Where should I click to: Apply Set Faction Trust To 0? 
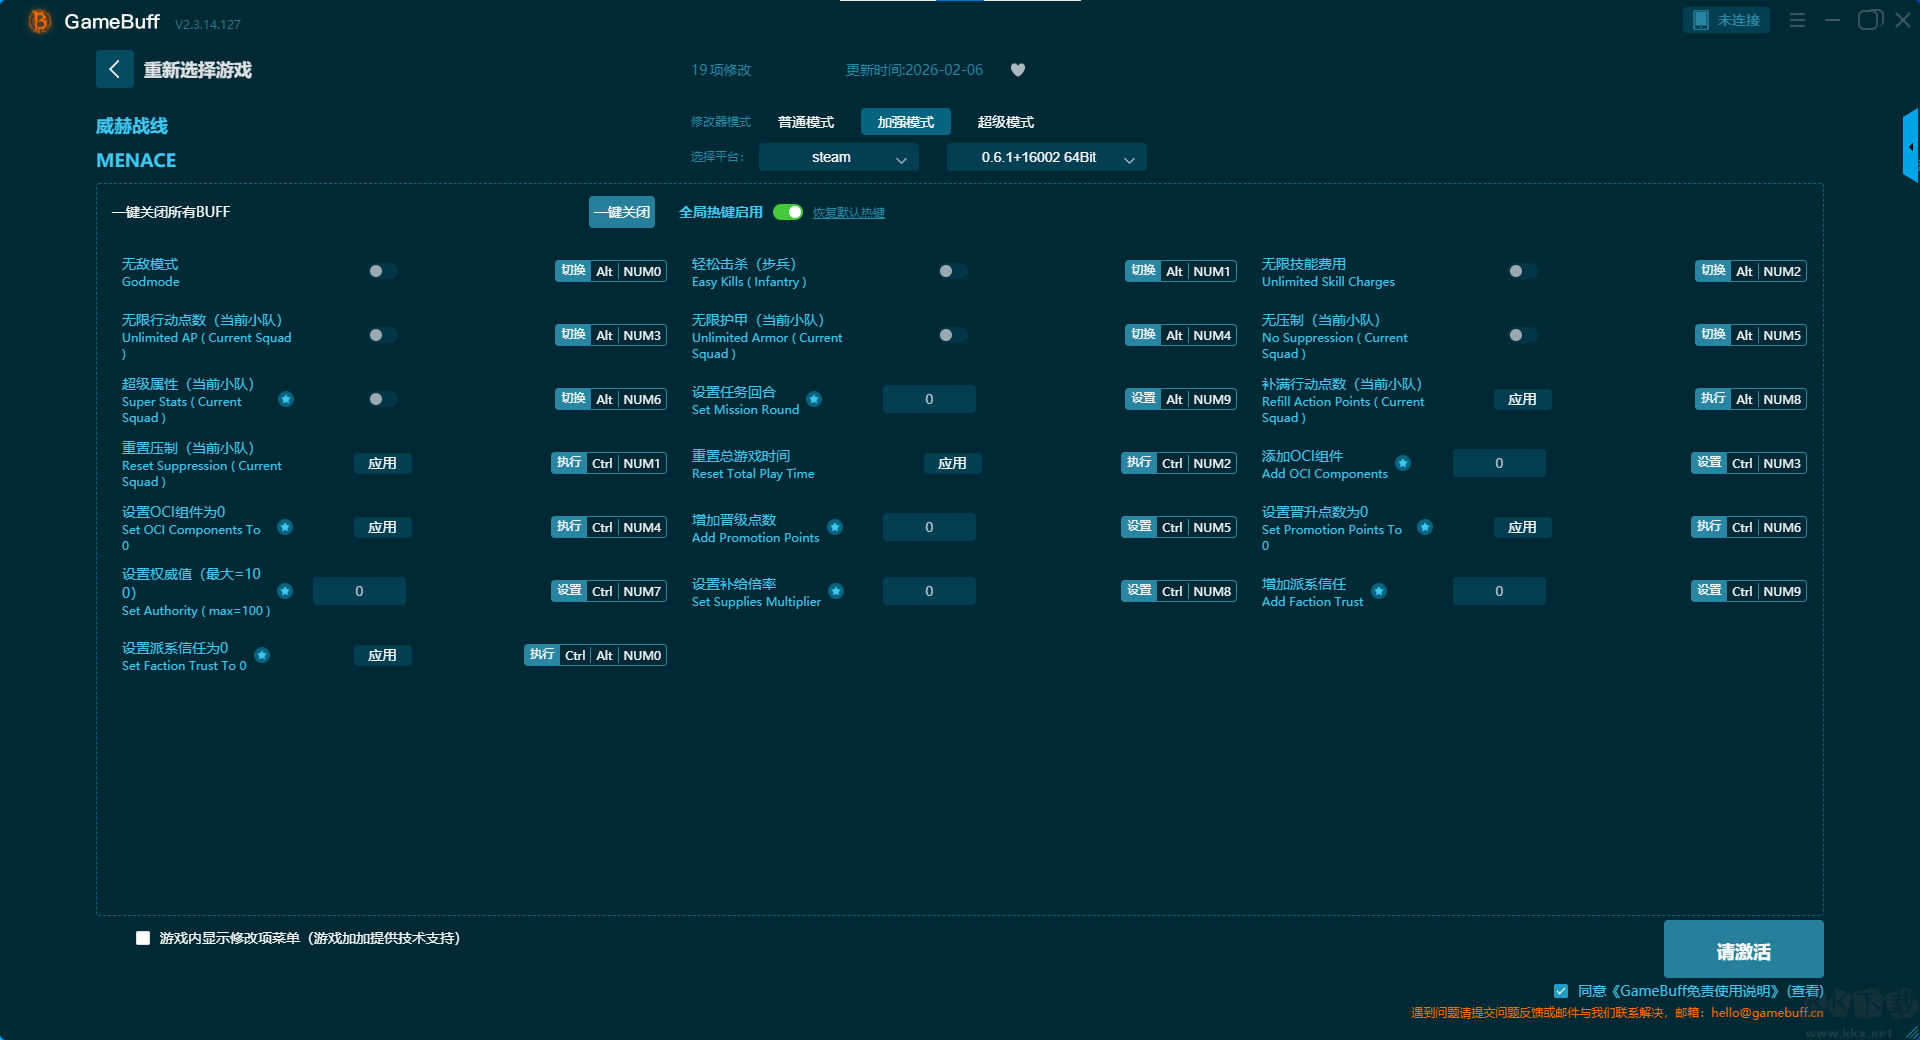[x=382, y=655]
